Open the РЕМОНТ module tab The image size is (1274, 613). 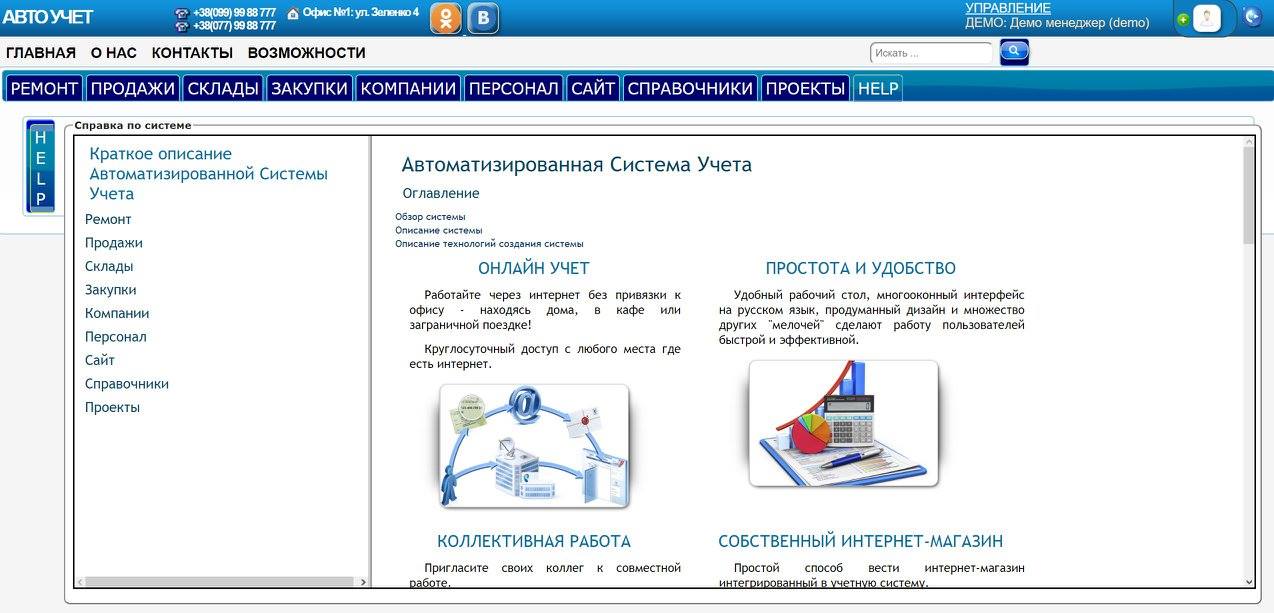tap(44, 89)
